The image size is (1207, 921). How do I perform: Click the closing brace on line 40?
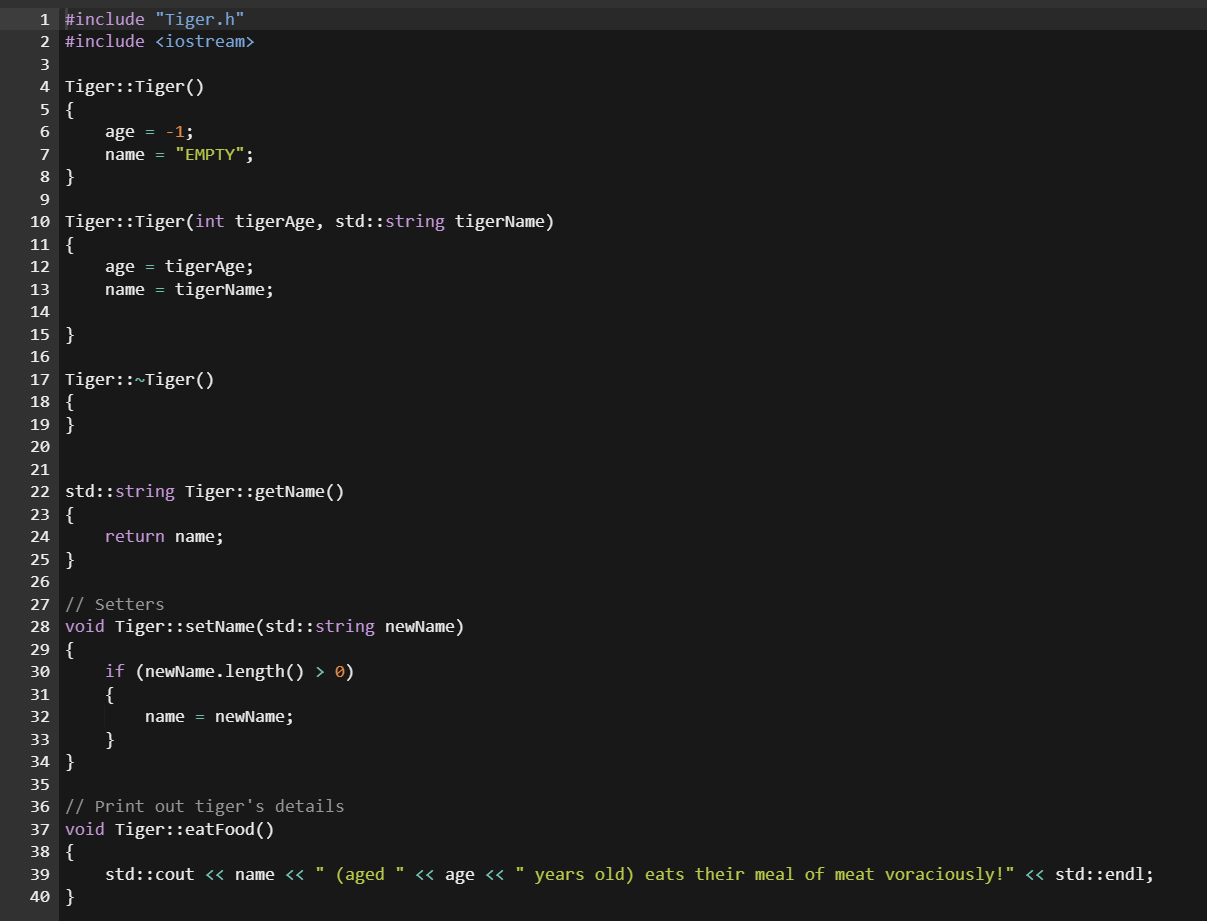[68, 896]
